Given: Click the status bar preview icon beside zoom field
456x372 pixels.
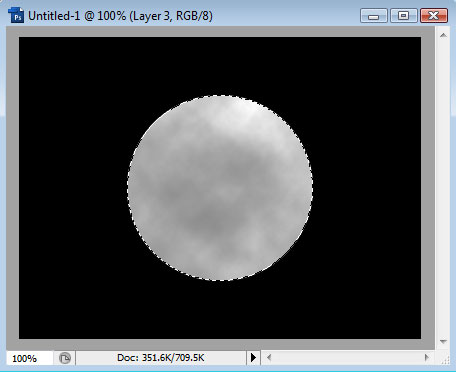Looking at the screenshot, I should [65, 358].
